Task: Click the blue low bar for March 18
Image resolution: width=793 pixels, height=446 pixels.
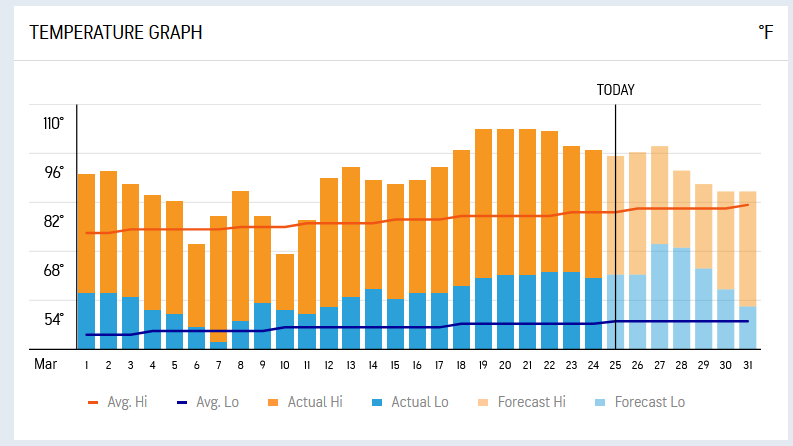Action: point(461,318)
